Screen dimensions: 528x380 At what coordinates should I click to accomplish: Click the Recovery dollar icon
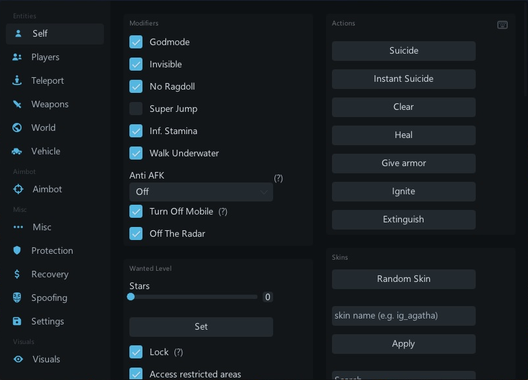17,274
